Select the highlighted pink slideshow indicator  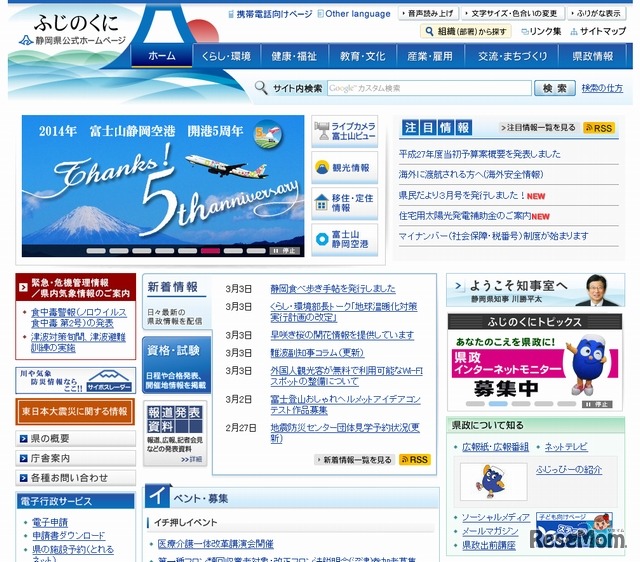(210, 251)
